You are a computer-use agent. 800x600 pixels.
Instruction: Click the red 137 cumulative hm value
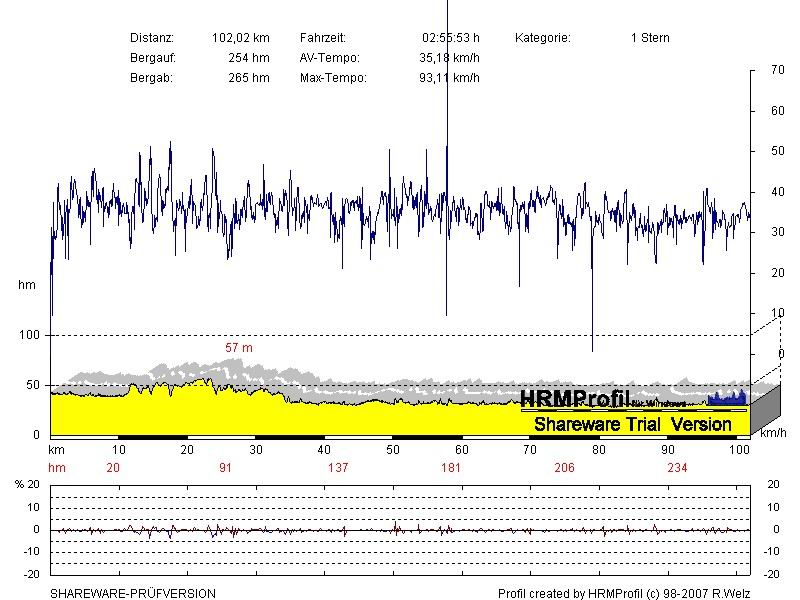[x=338, y=468]
